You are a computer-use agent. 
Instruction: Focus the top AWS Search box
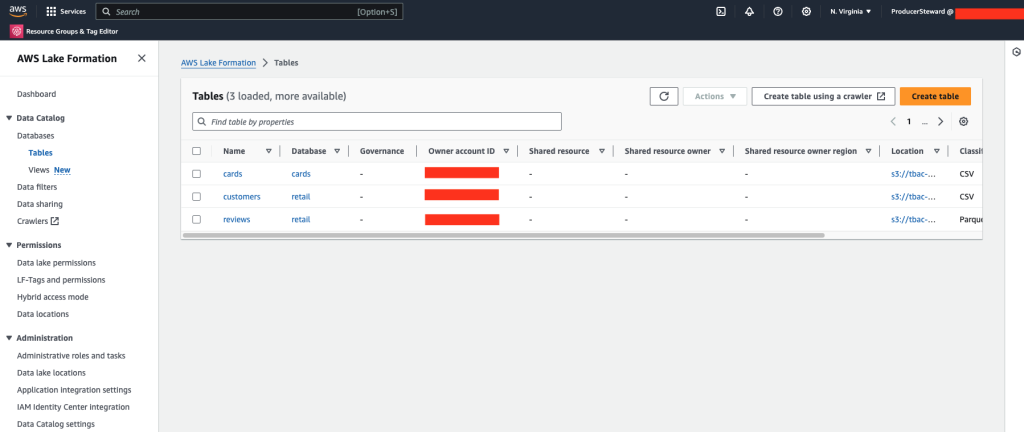point(249,12)
